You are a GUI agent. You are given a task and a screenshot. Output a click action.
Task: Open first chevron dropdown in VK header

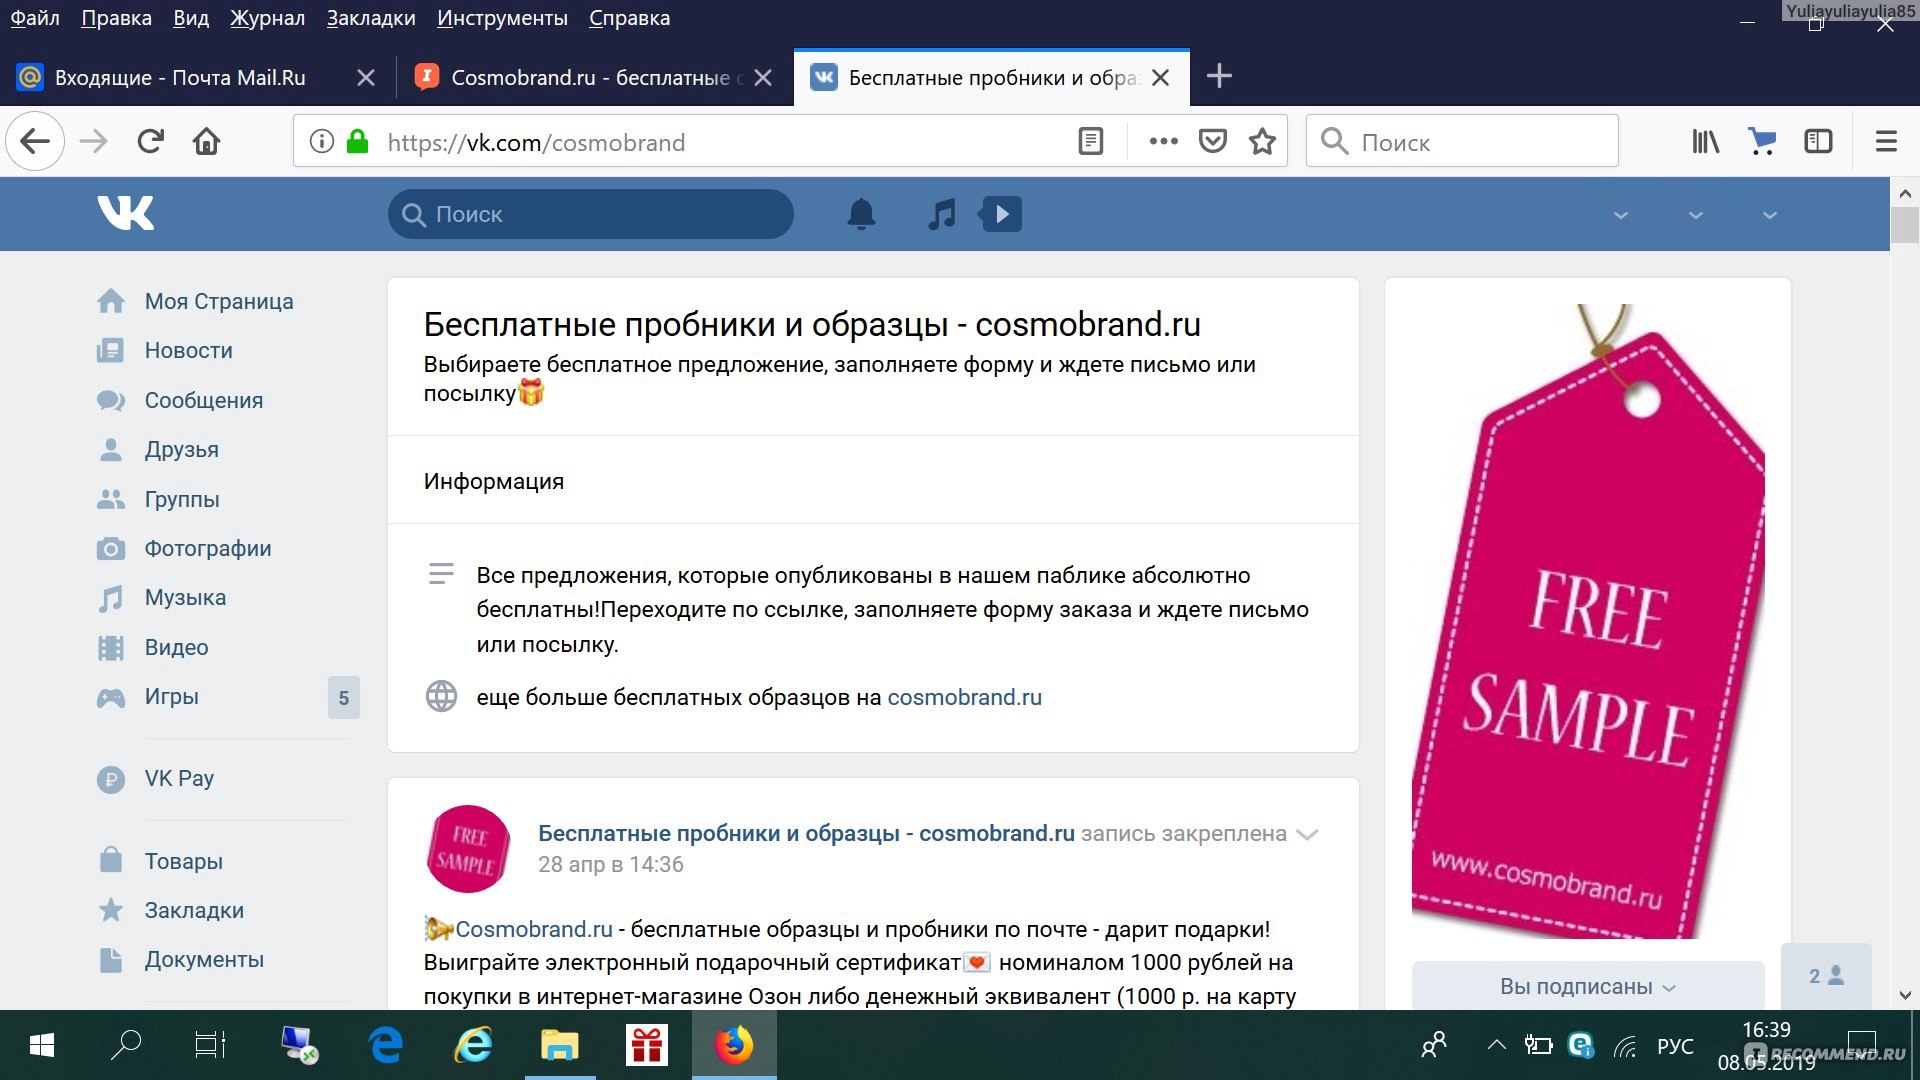[1621, 215]
